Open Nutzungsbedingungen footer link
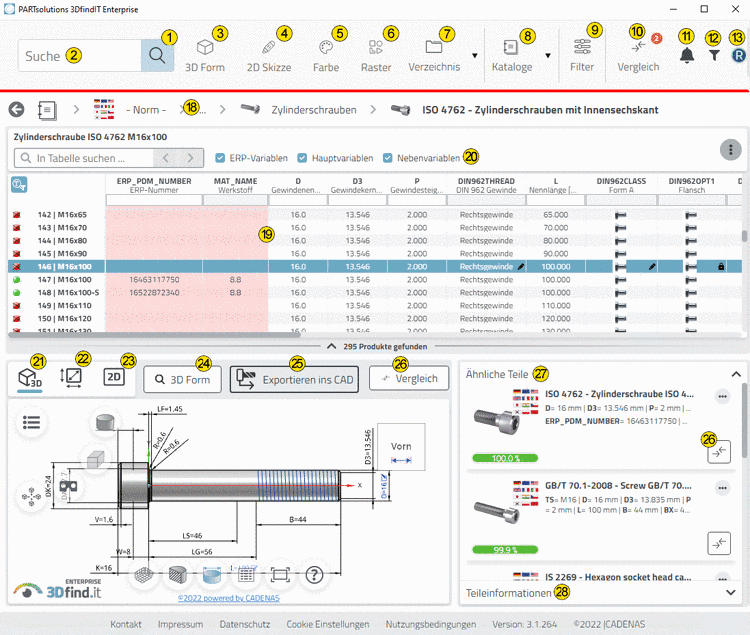 coord(430,624)
